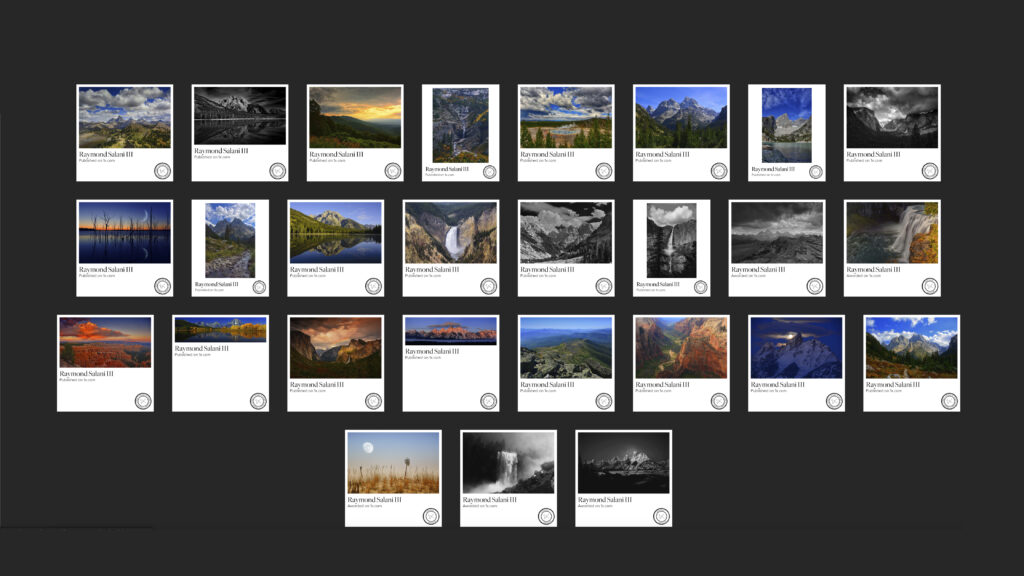Open the crescent moon over lake photo
Viewport: 1024px width, 576px height.
click(125, 233)
